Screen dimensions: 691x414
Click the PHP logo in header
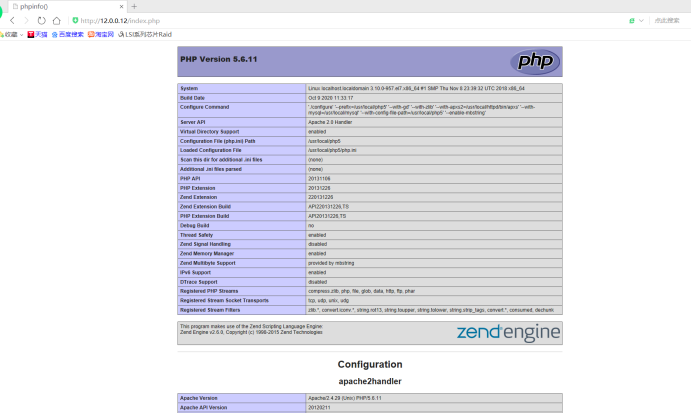pyautogui.click(x=535, y=61)
